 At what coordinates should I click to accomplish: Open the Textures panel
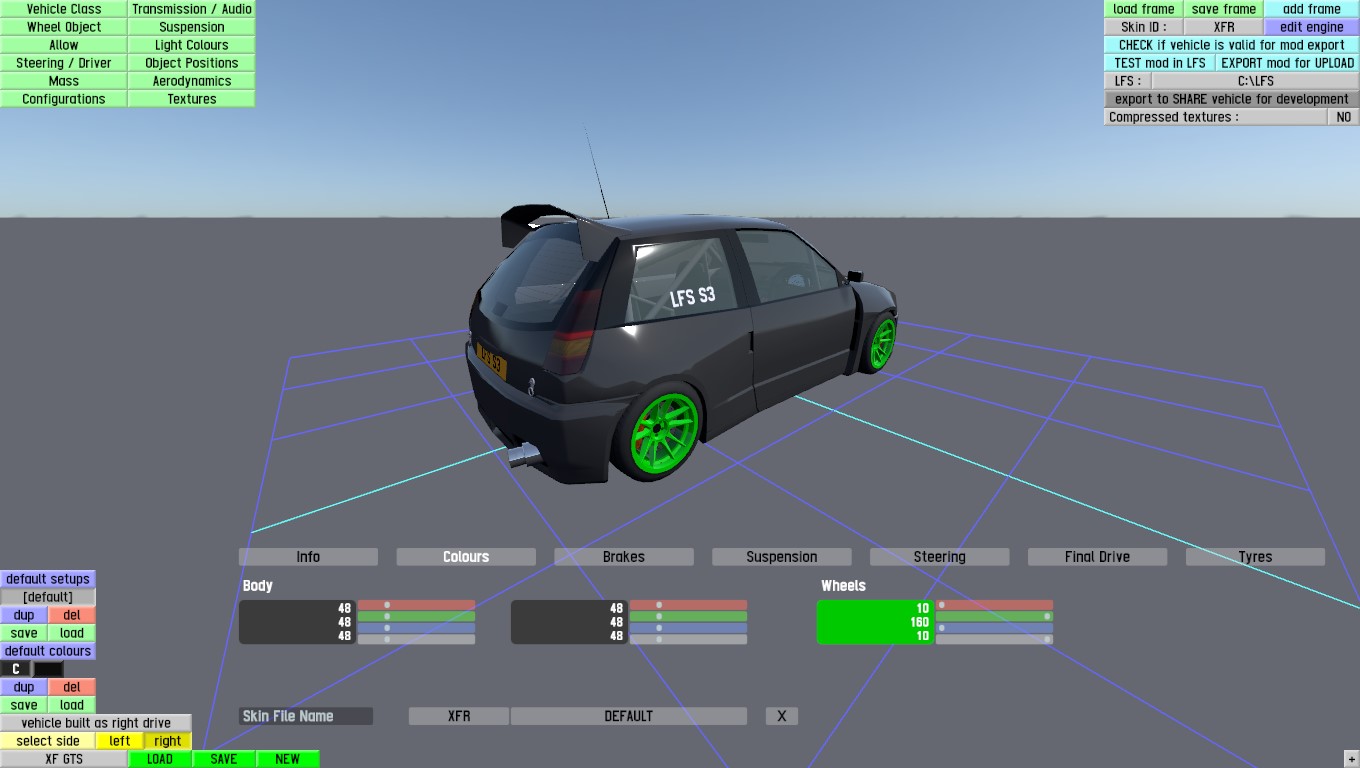tap(192, 99)
